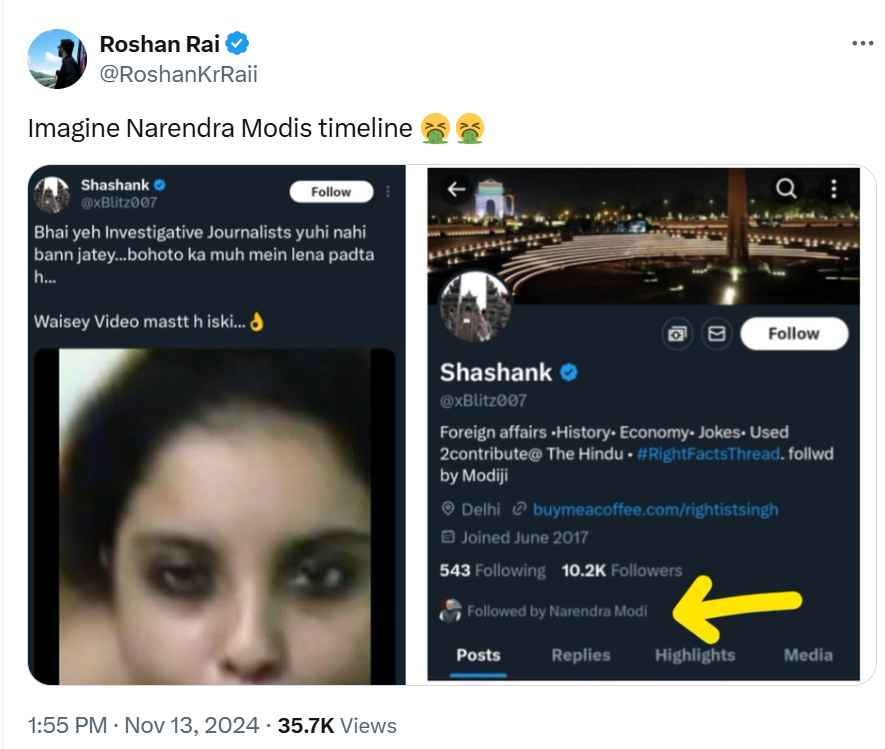Click the Follow button on Shashank's post
This screenshot has width=885, height=749.
tap(331, 192)
